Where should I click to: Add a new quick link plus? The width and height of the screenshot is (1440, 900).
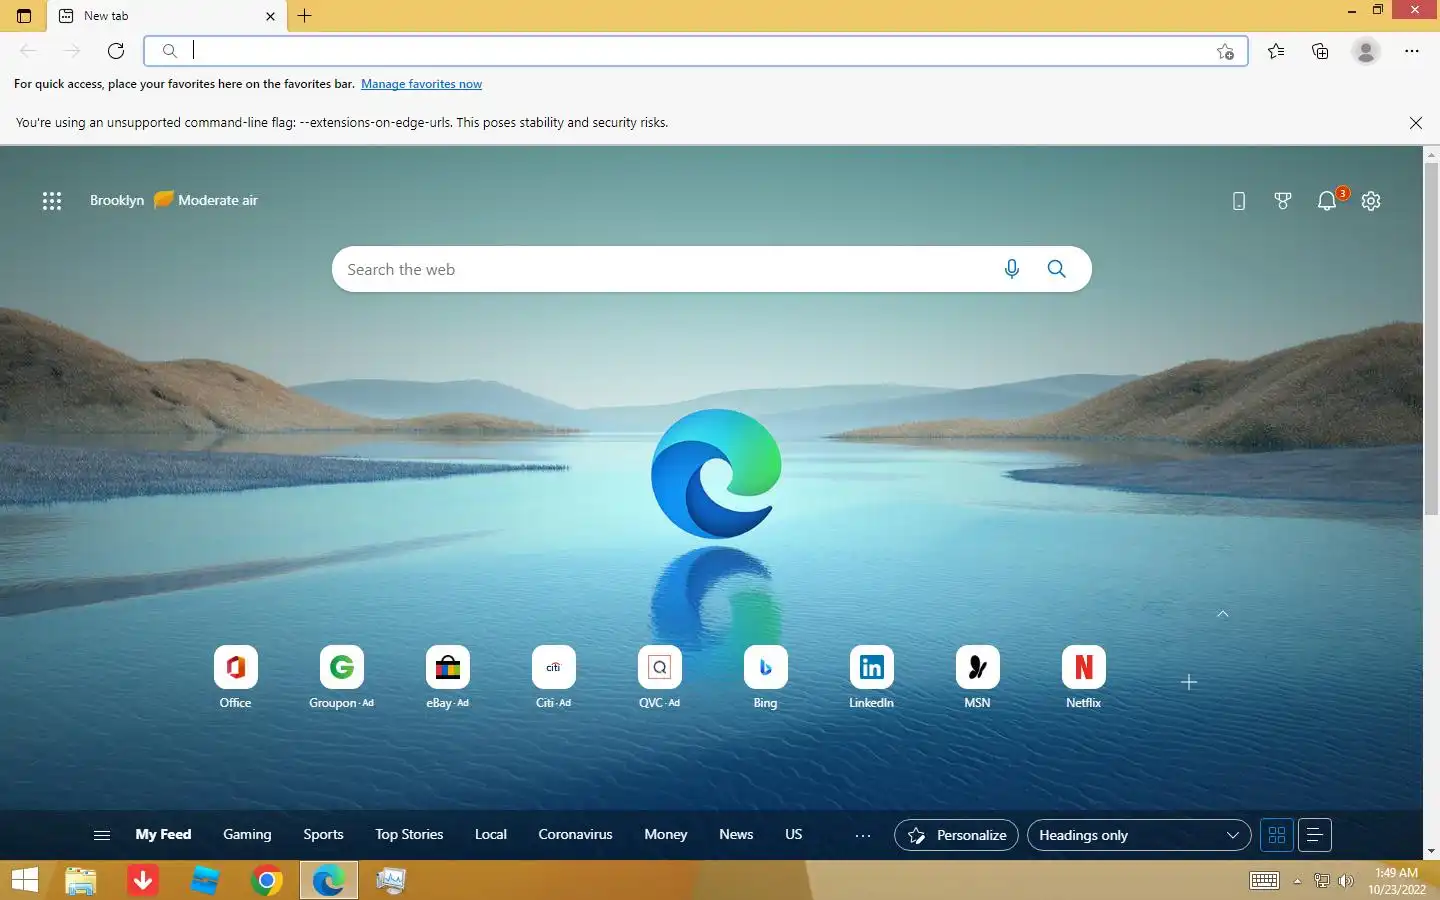(1189, 682)
